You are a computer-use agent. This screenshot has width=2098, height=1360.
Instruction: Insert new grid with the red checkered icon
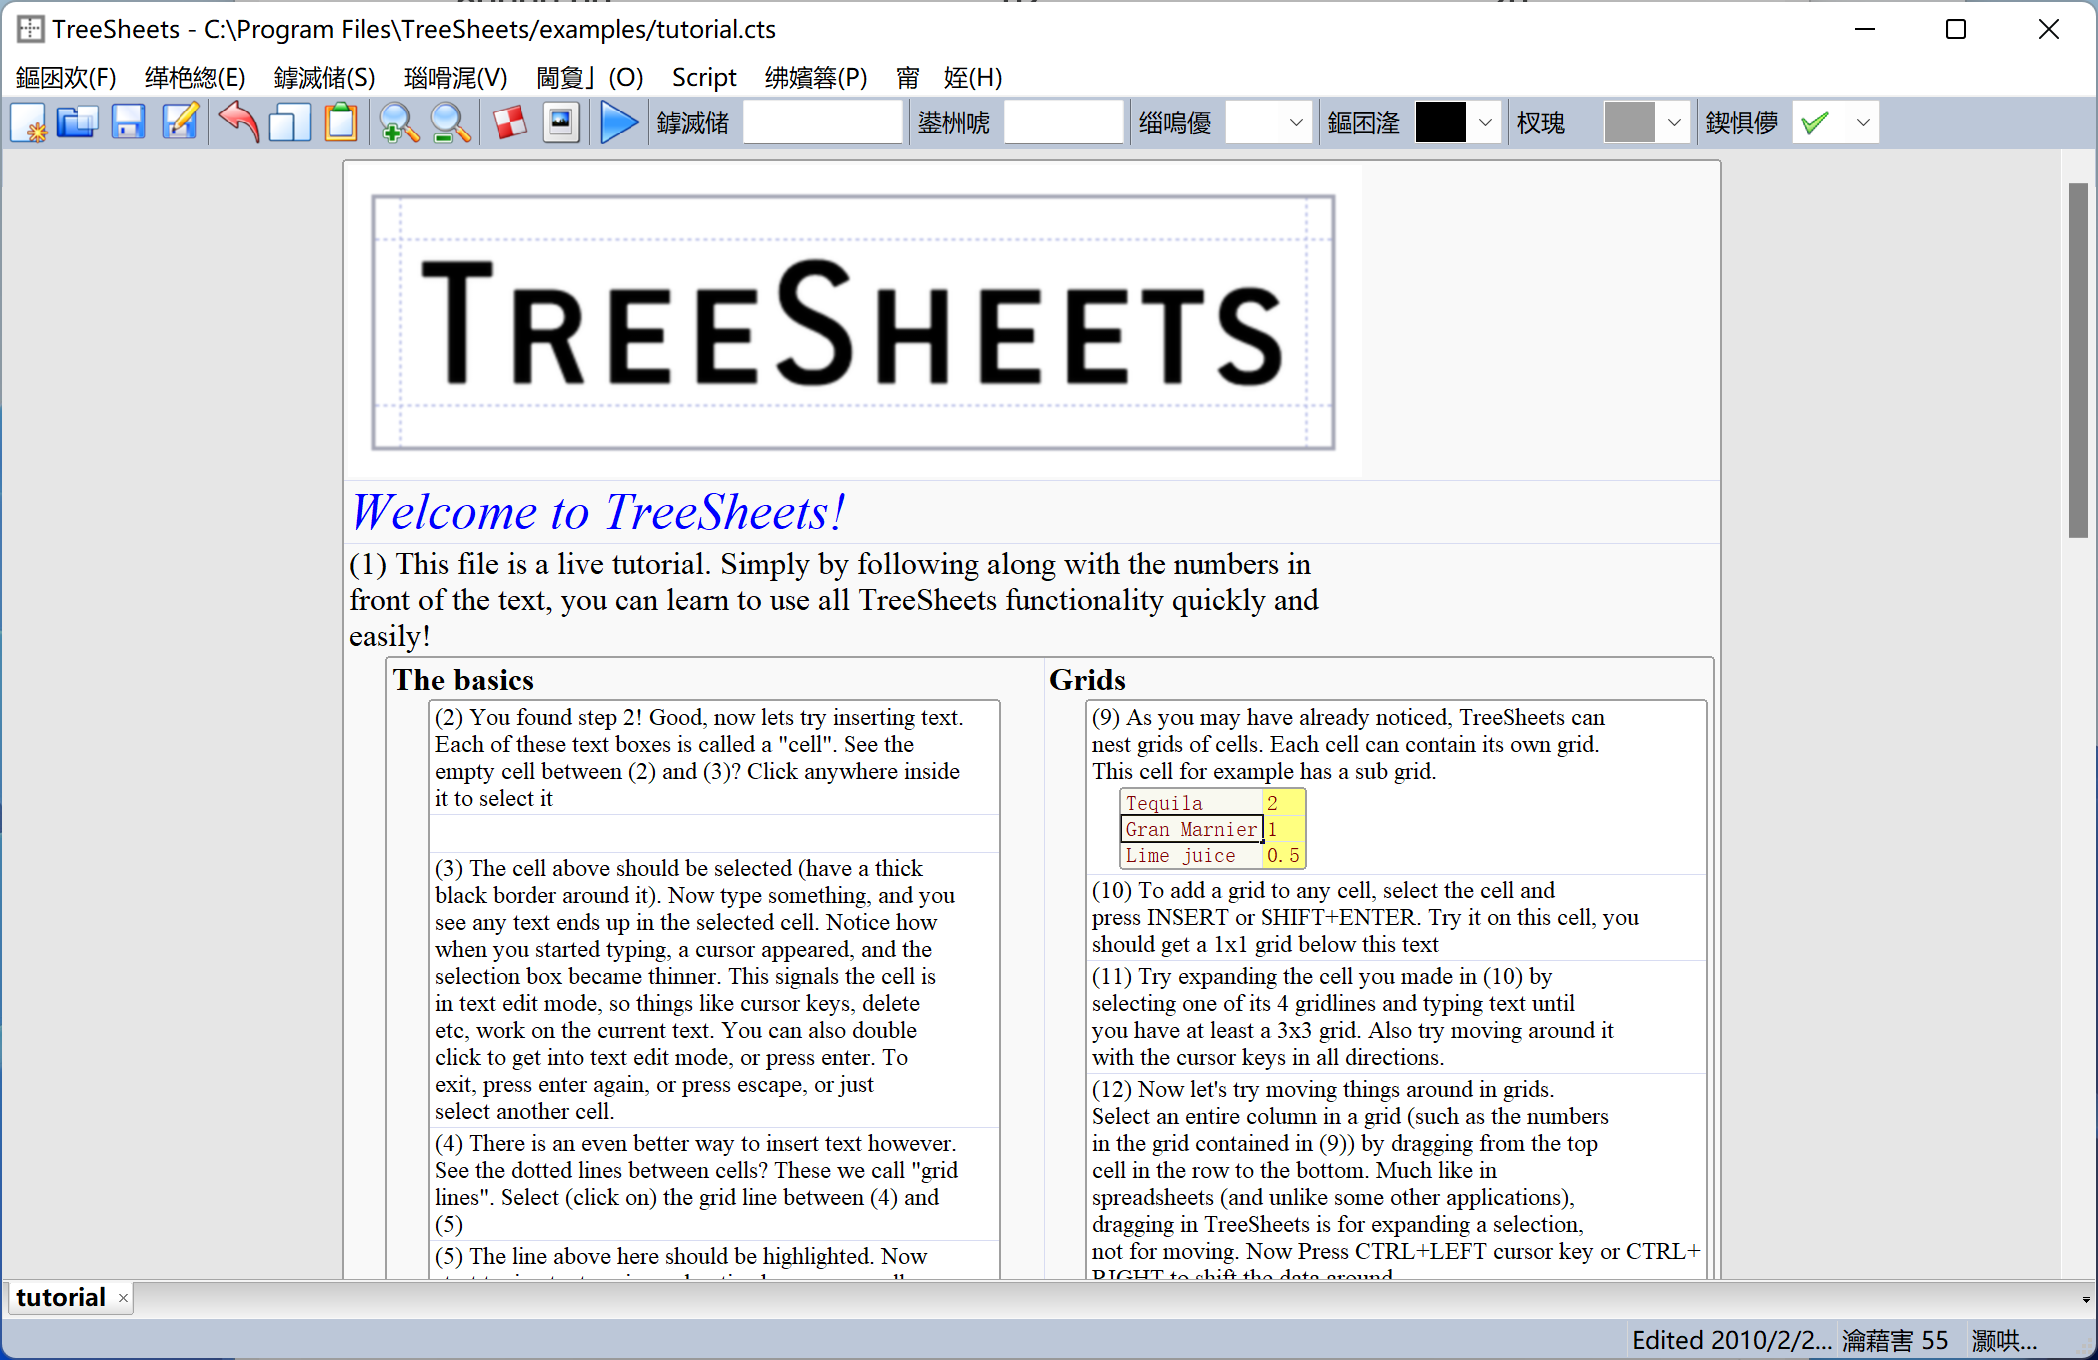tap(510, 123)
